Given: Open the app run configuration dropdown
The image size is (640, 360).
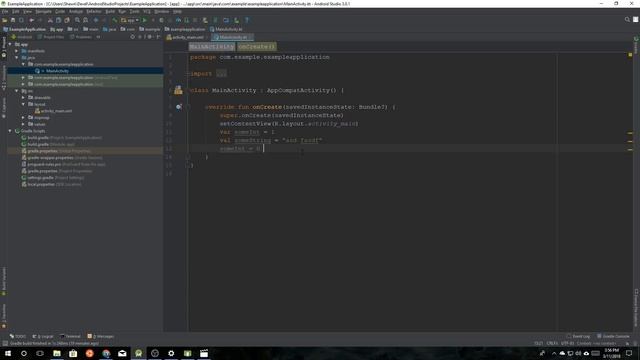Looking at the screenshot, I should (130, 20).
